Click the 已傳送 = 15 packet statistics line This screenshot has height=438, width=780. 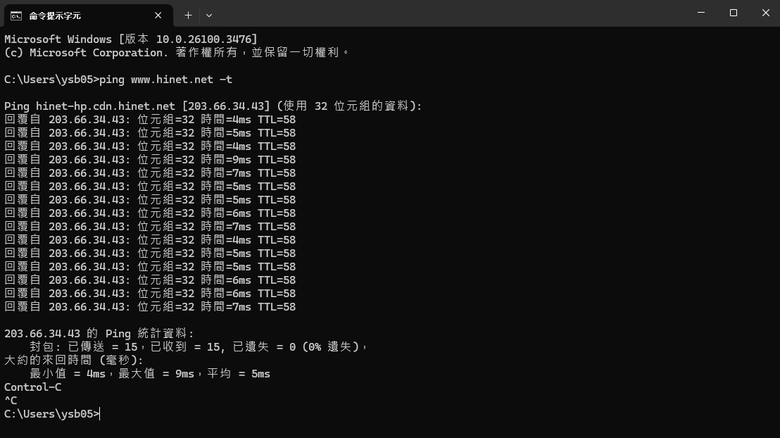point(198,347)
